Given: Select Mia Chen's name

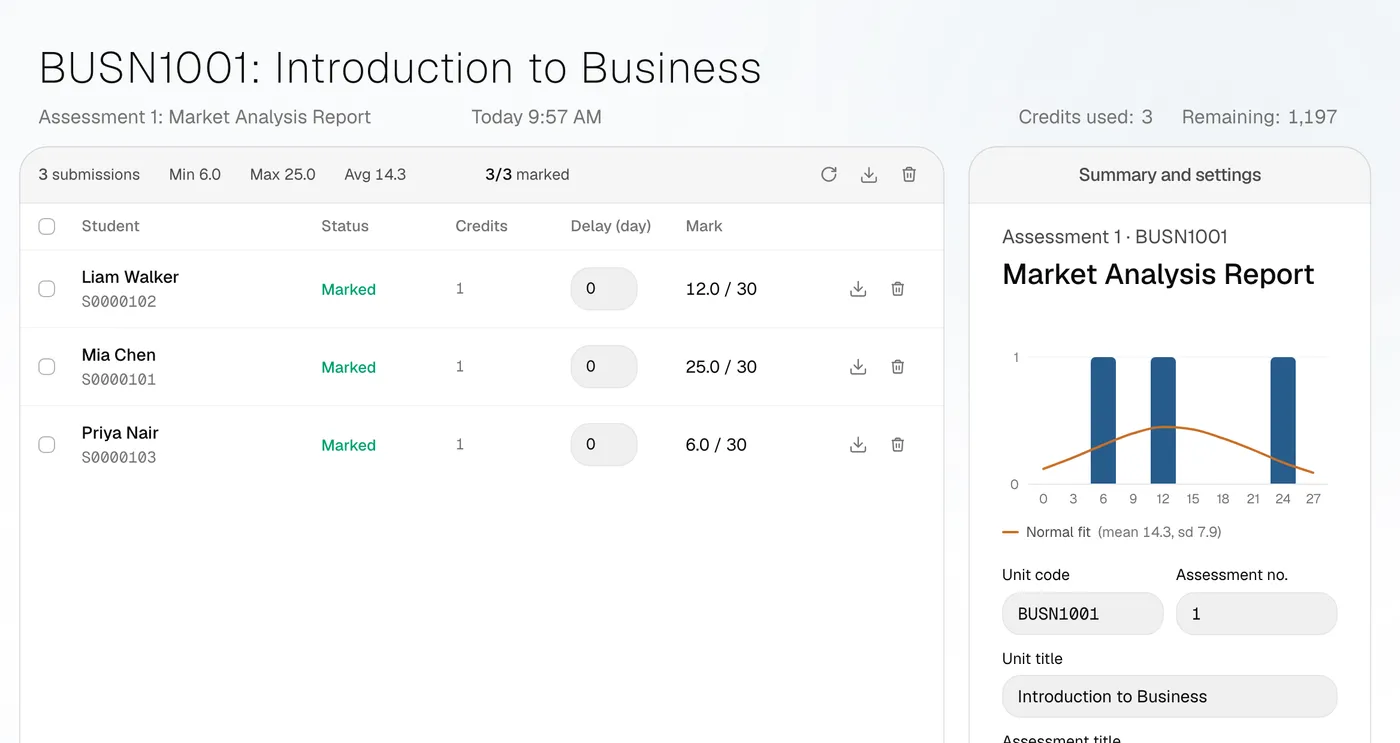Looking at the screenshot, I should pyautogui.click(x=119, y=355).
